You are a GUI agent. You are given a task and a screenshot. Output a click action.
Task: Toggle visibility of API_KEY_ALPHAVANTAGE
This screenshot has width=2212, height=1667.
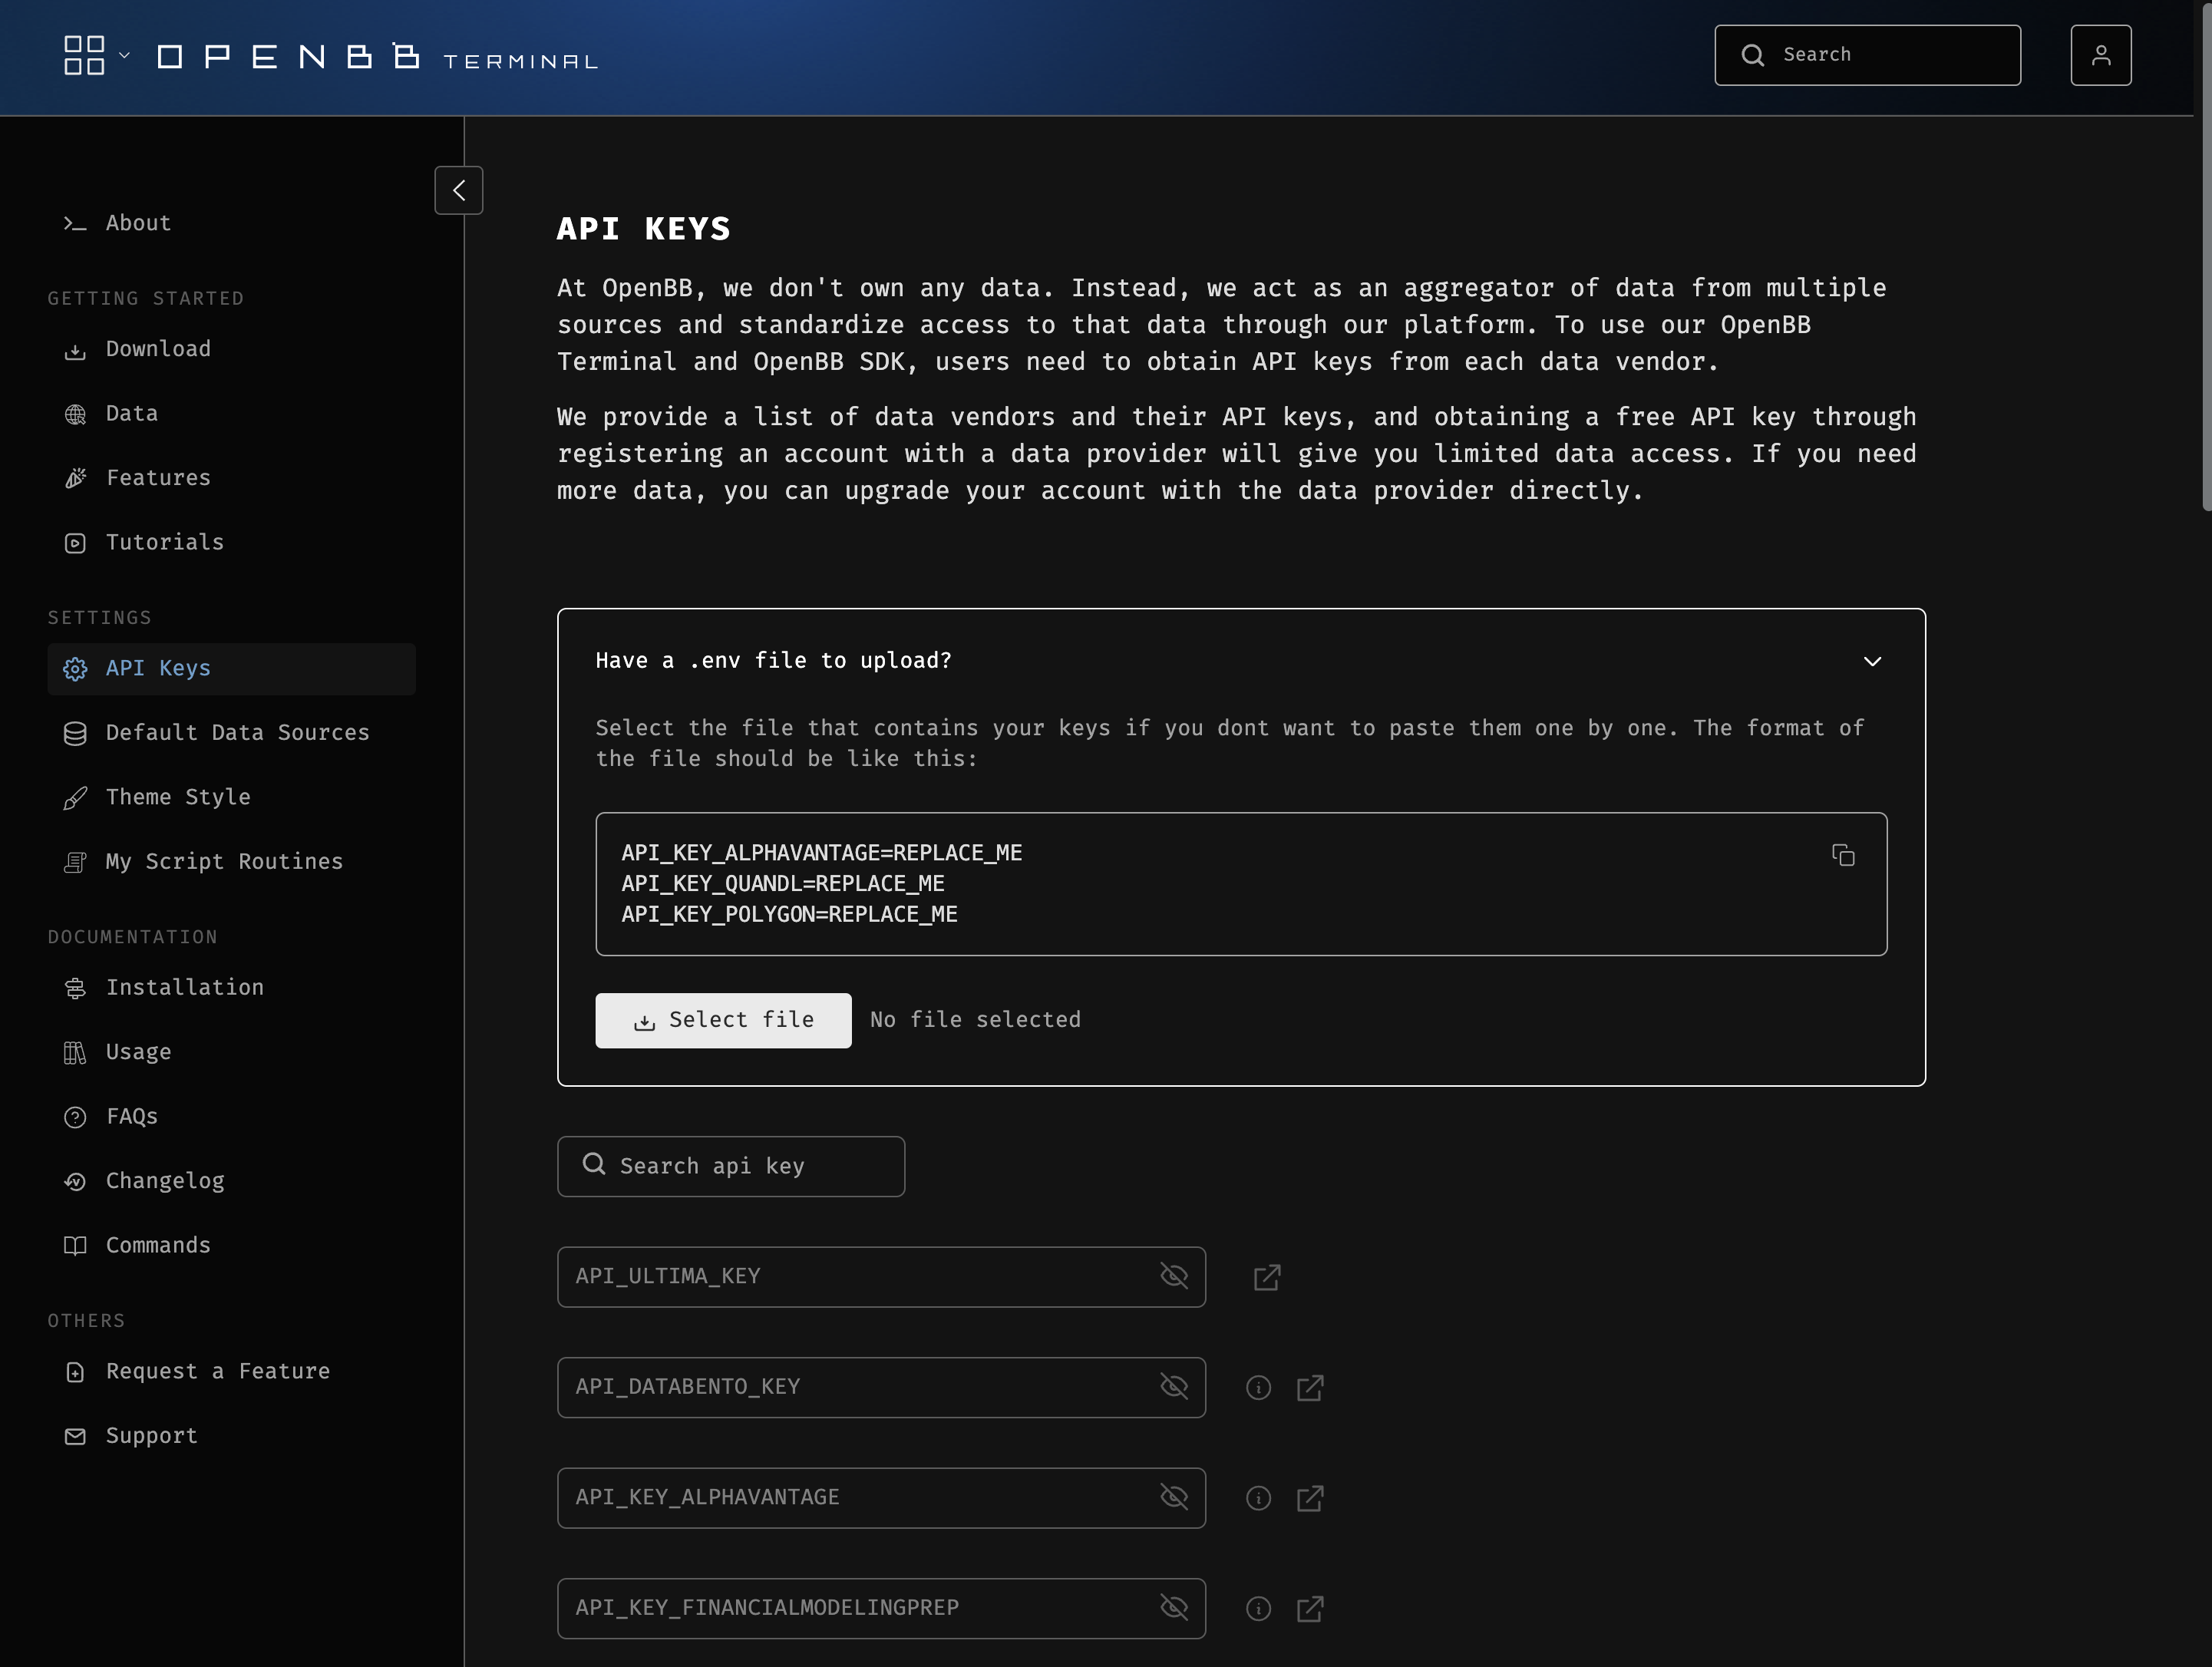click(1173, 1498)
